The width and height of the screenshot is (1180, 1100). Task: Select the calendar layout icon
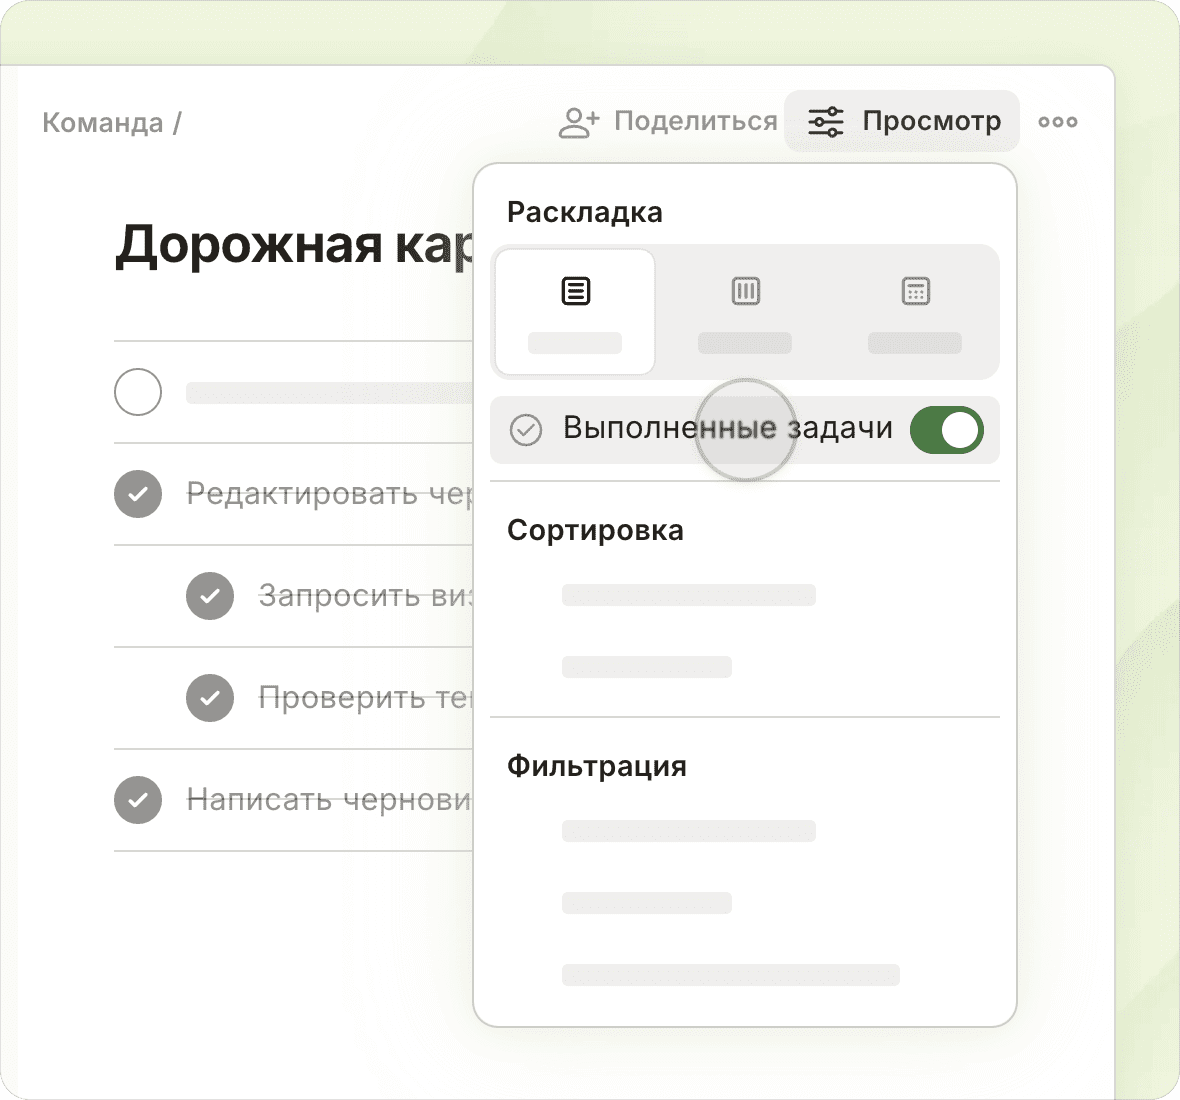click(915, 292)
